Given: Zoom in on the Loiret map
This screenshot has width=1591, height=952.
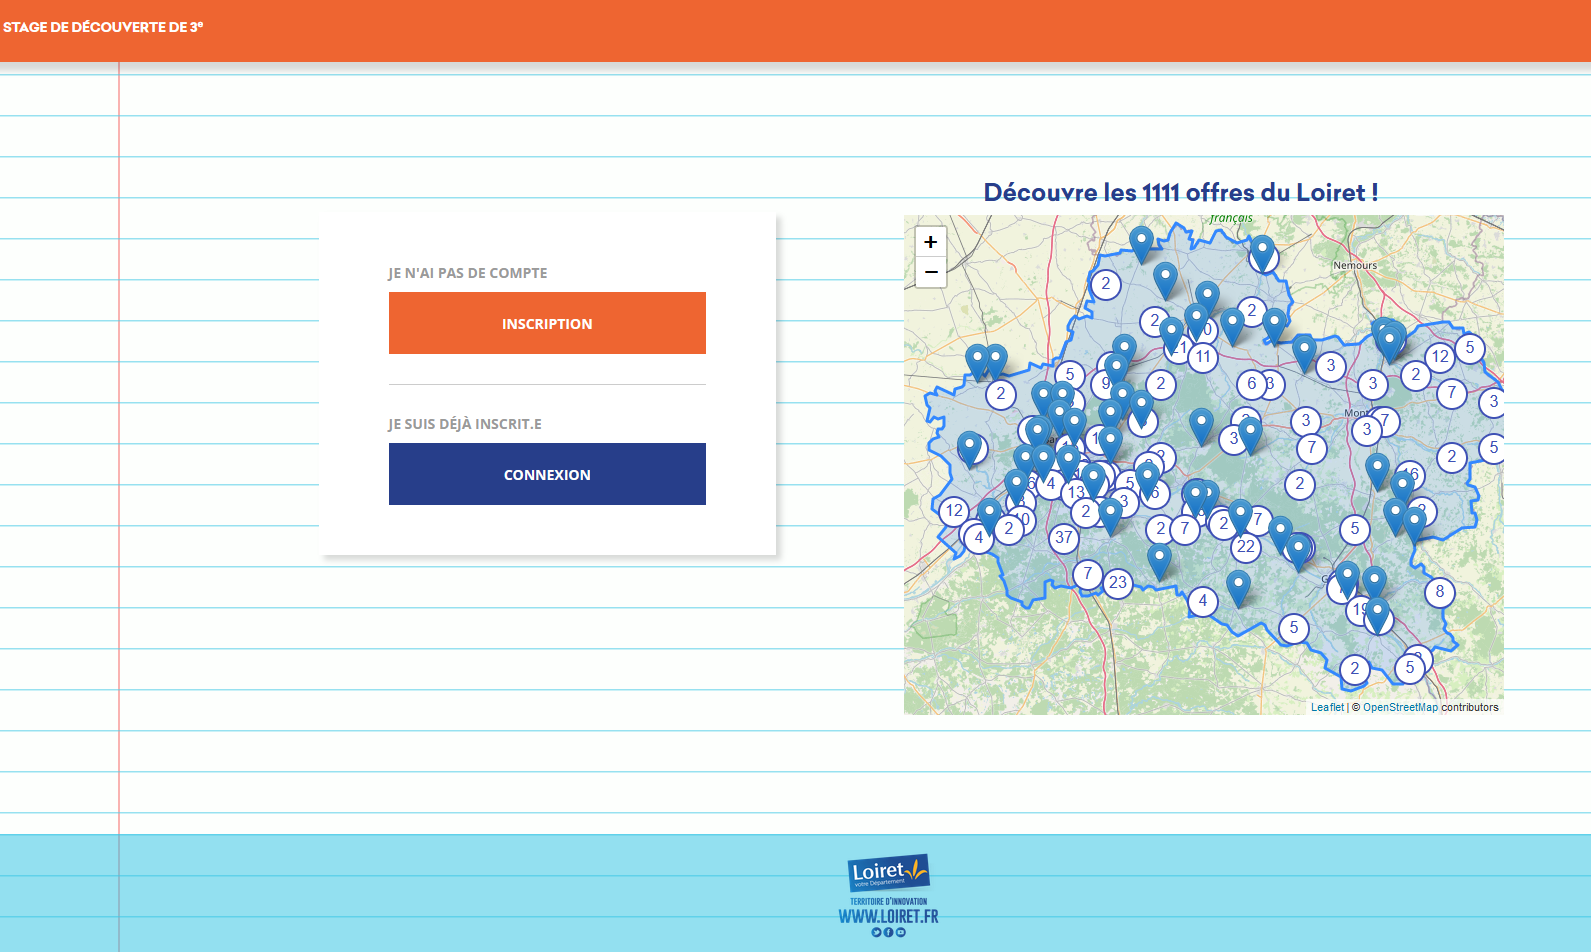Looking at the screenshot, I should (x=930, y=242).
